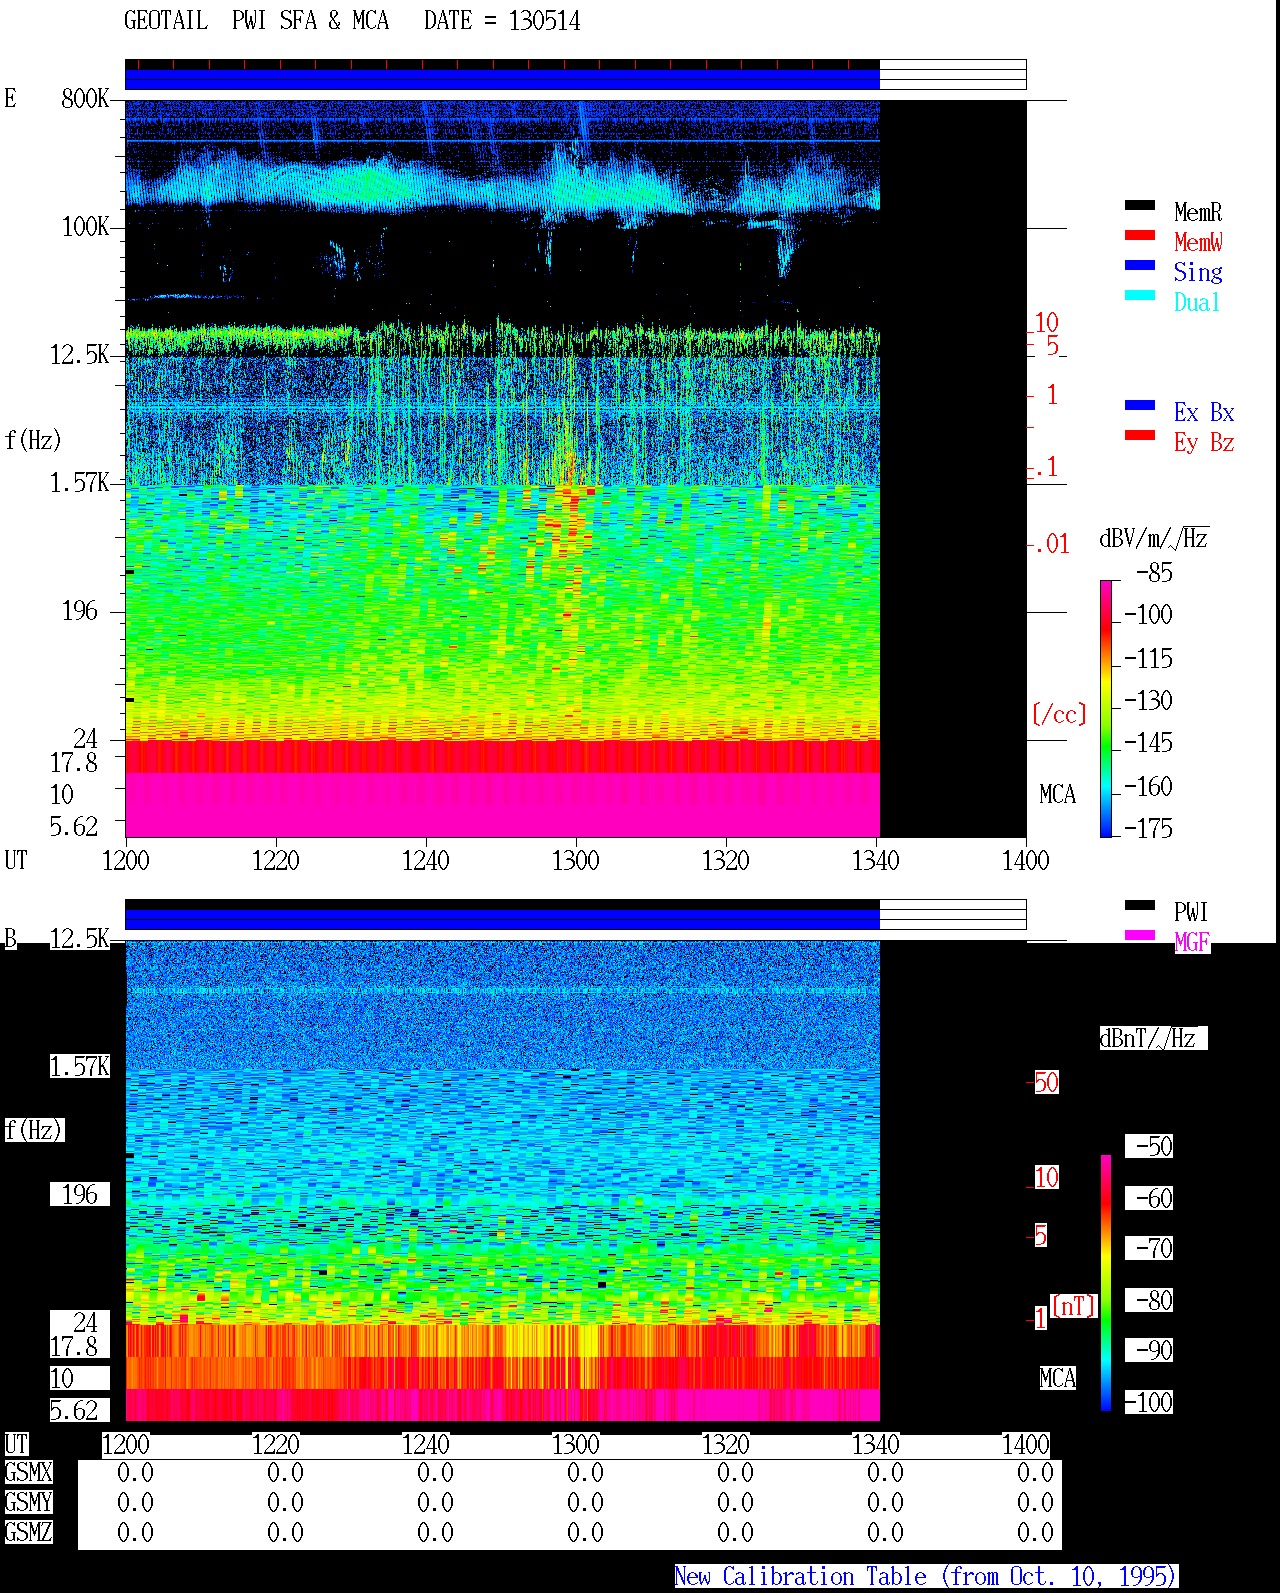Click the black PWI legend swatch
The image size is (1280, 1593).
1140,906
